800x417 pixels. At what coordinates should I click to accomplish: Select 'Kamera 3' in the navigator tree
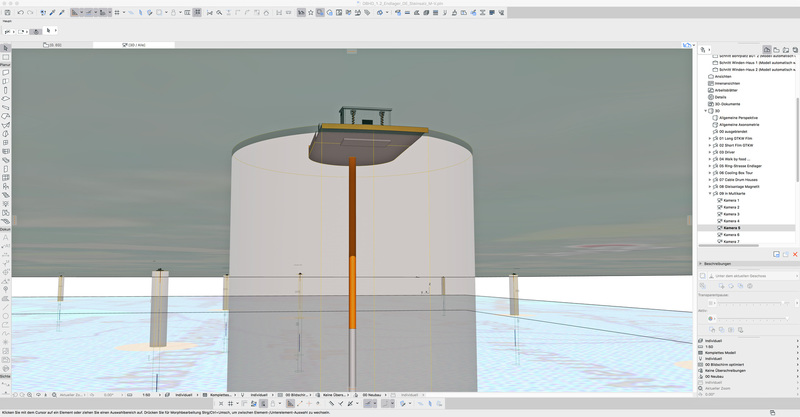click(x=731, y=214)
